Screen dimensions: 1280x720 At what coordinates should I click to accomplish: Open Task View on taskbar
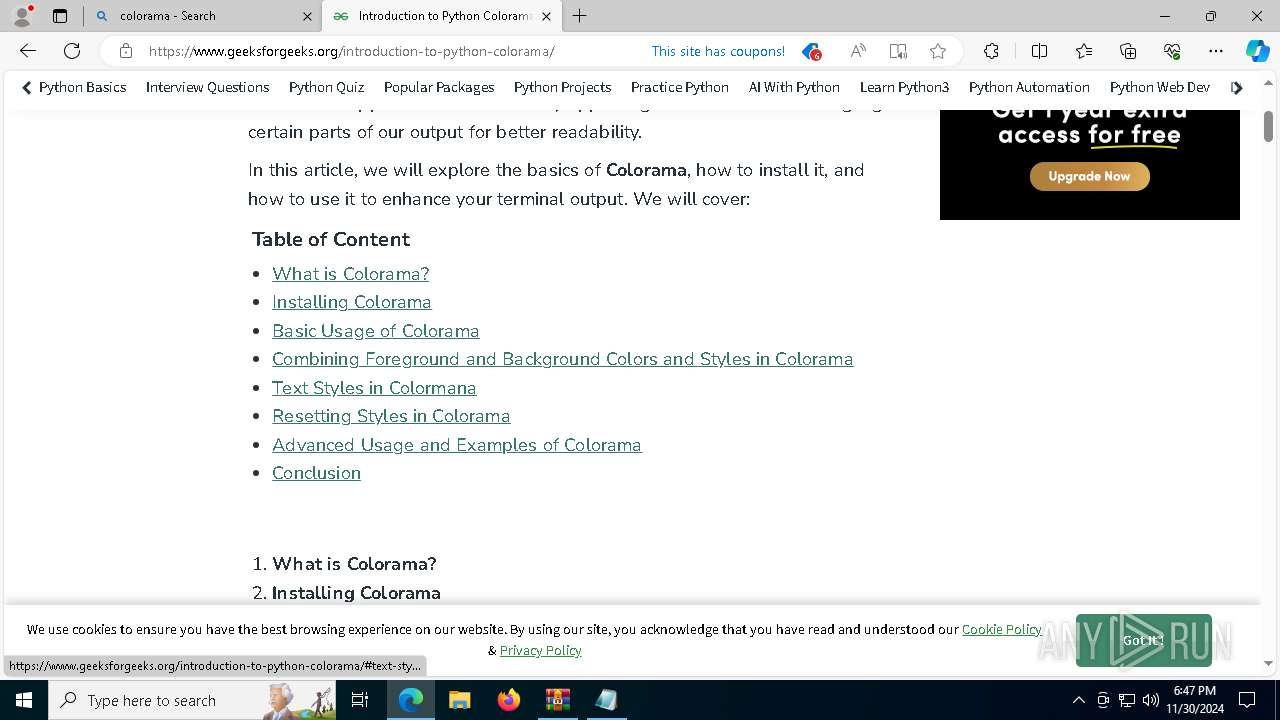pos(360,700)
